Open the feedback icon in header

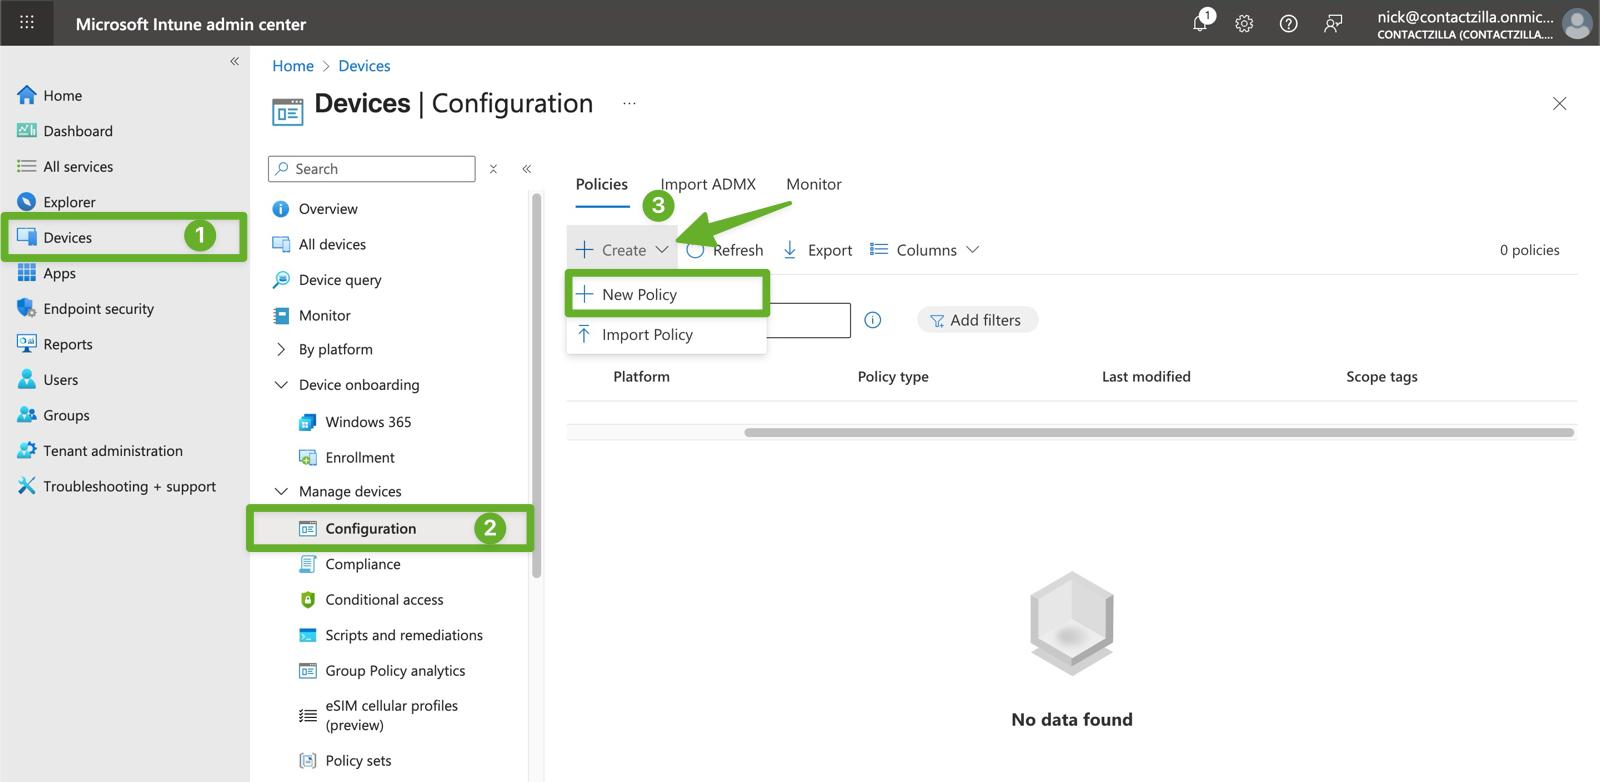pos(1333,23)
